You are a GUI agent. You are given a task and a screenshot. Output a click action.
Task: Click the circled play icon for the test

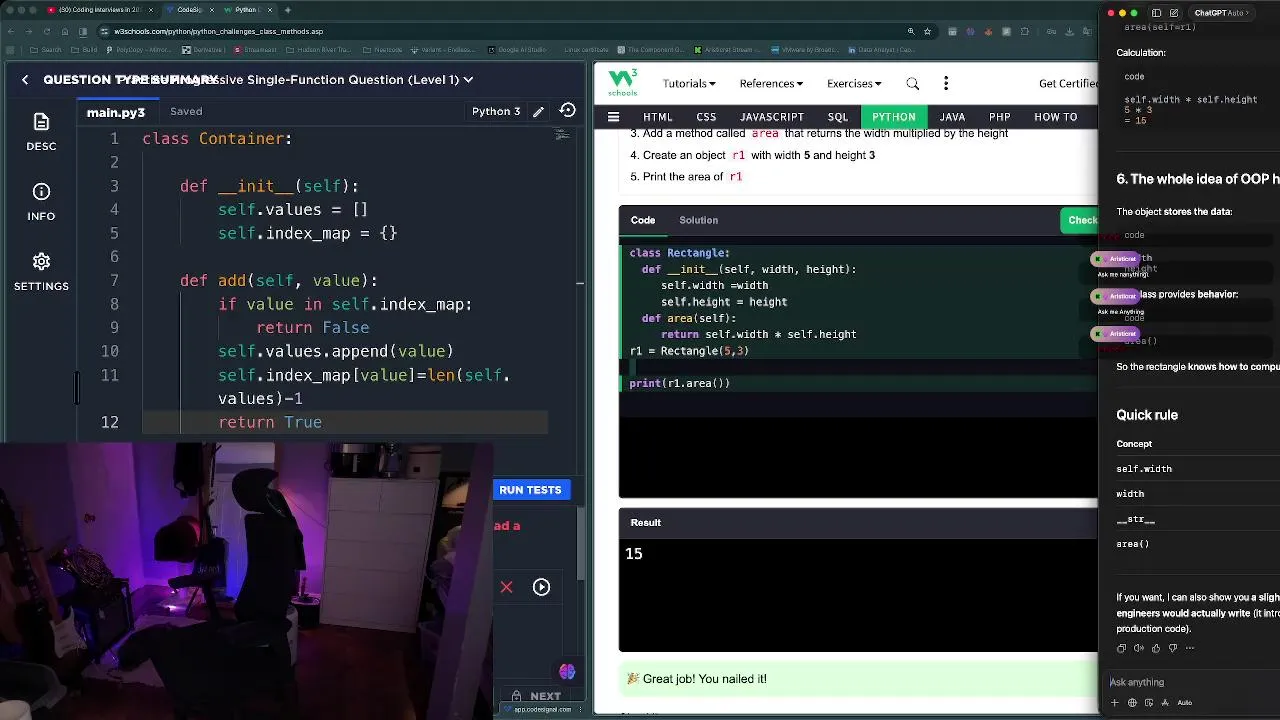(x=541, y=587)
